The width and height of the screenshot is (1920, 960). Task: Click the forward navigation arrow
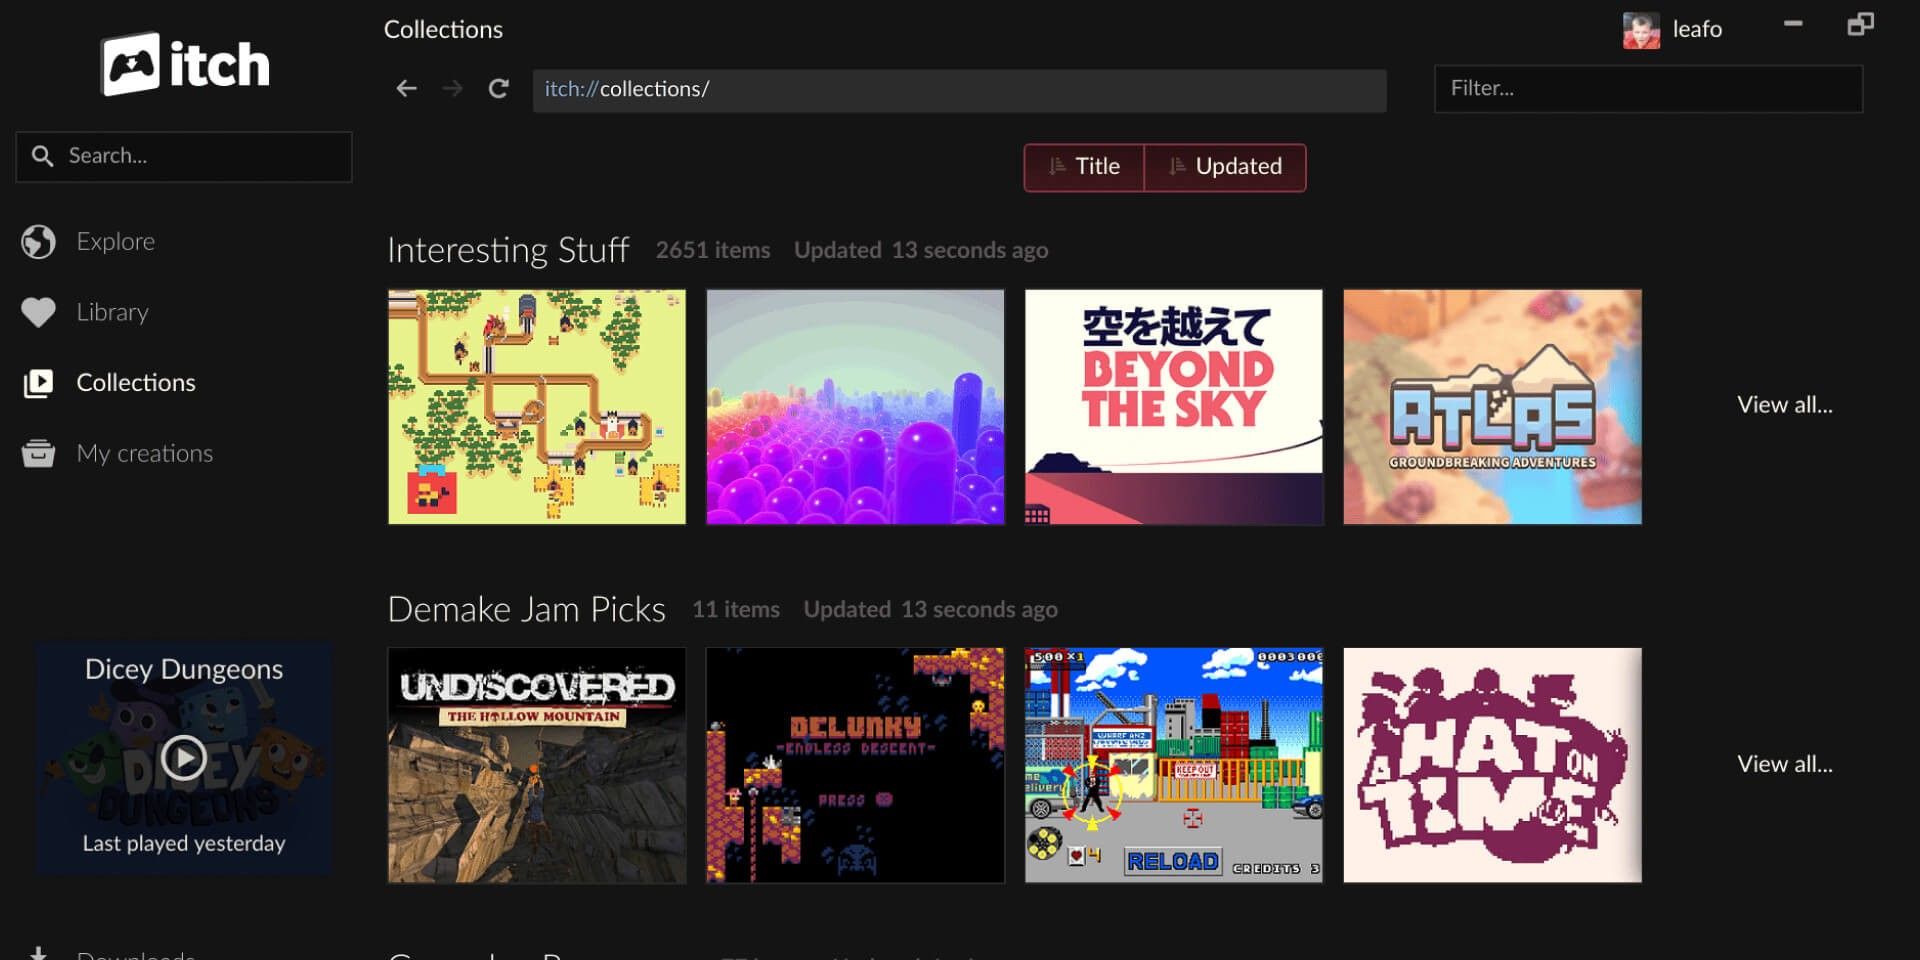453,89
